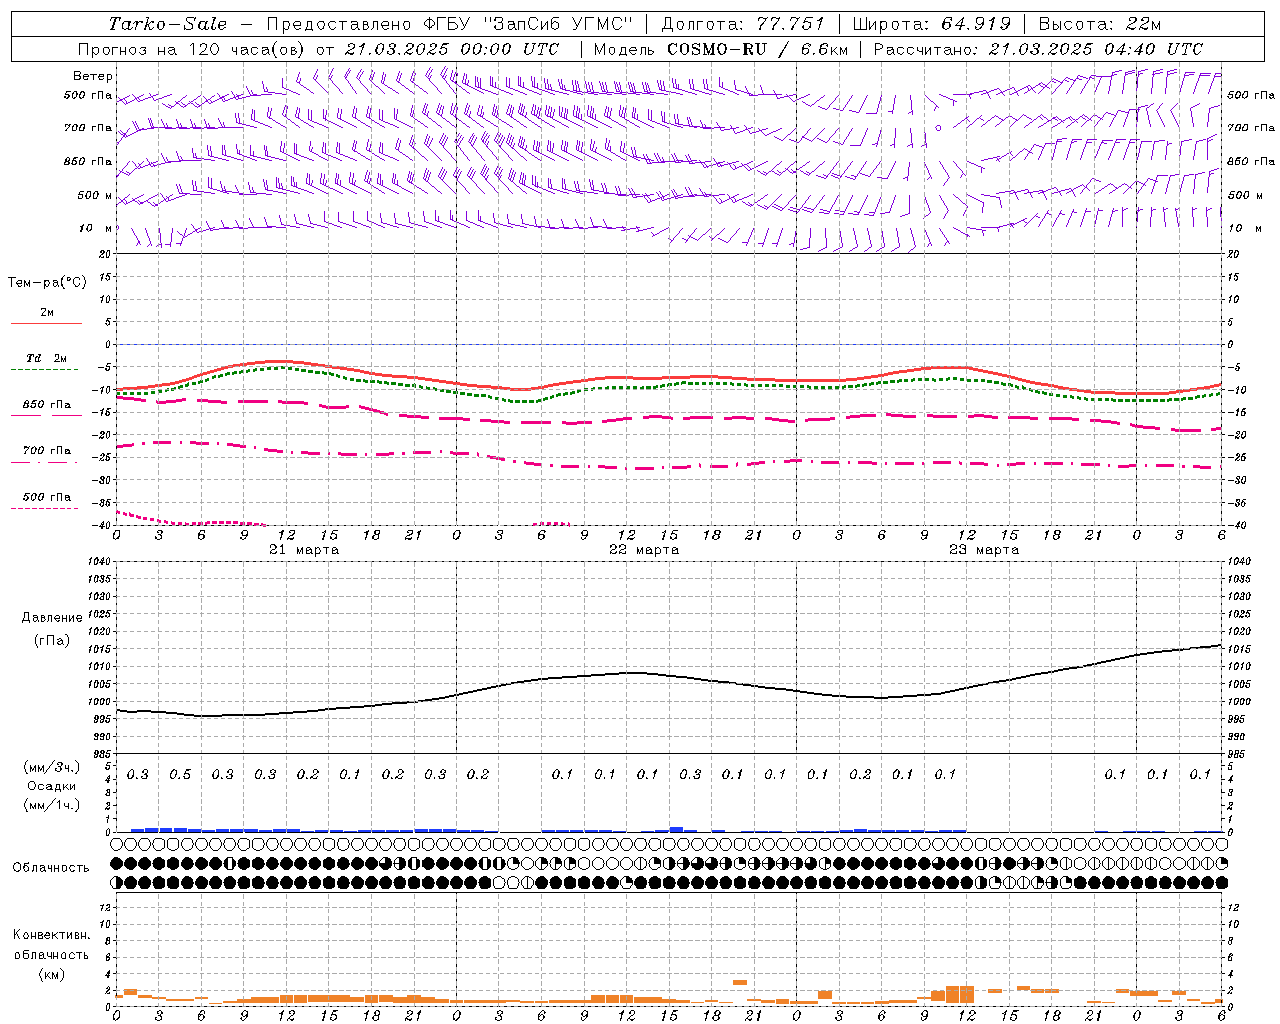Click the model name COSMO-RU / 6.6км

click(x=757, y=49)
